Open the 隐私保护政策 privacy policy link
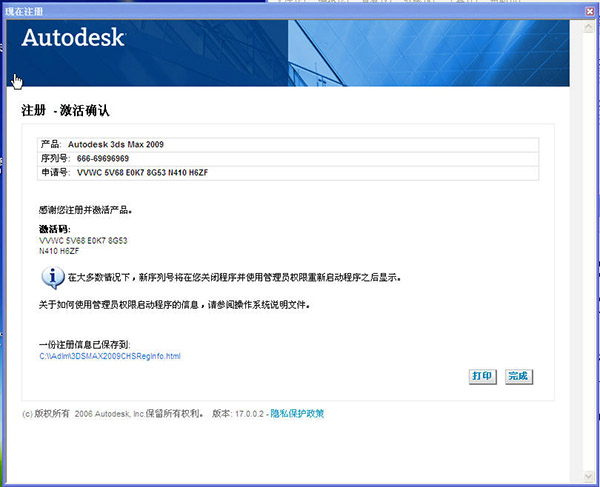 pos(297,414)
